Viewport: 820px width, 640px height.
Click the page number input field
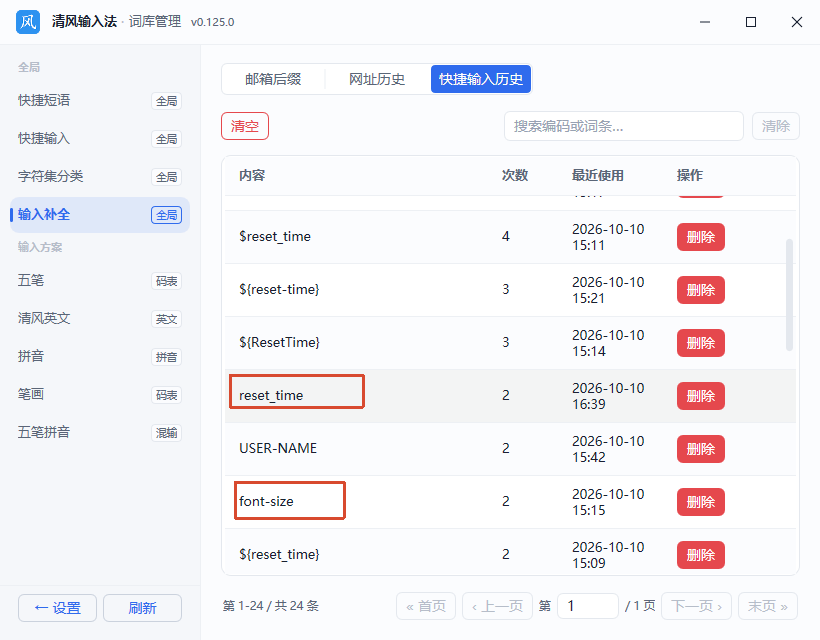coord(588,606)
